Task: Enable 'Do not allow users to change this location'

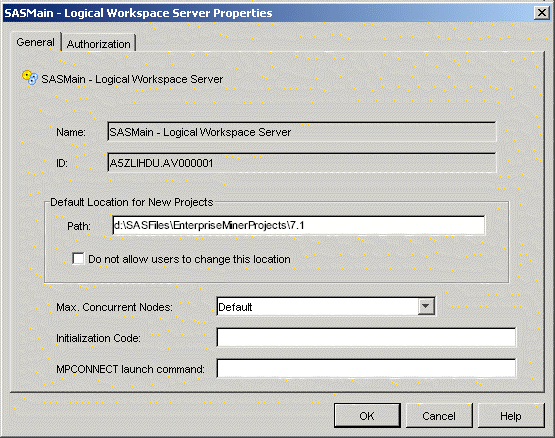Action: pyautogui.click(x=78, y=259)
